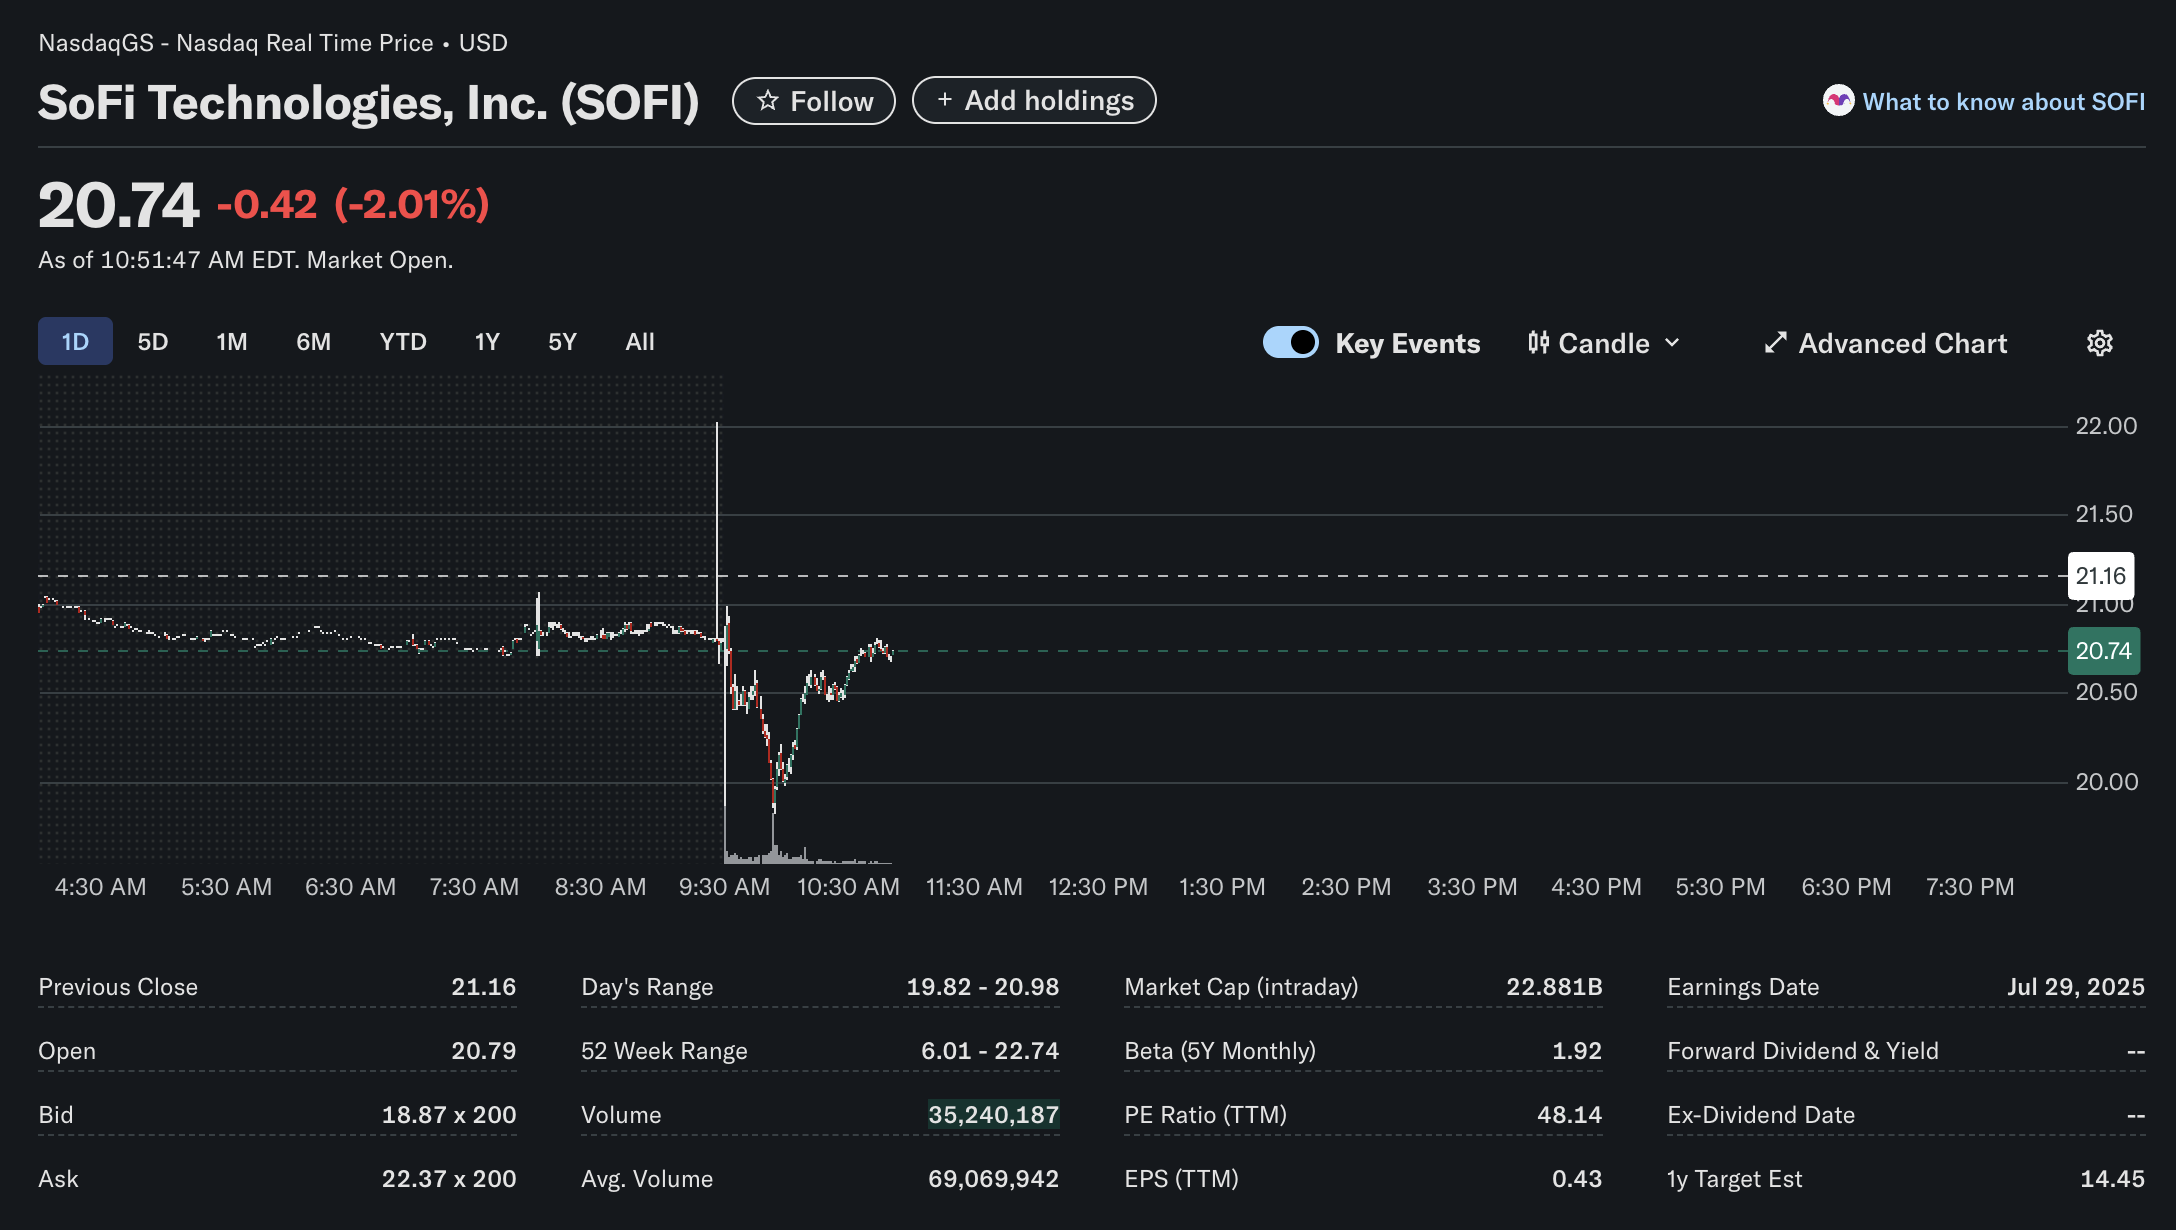Click the Volume value 35,240,187

tap(993, 1115)
